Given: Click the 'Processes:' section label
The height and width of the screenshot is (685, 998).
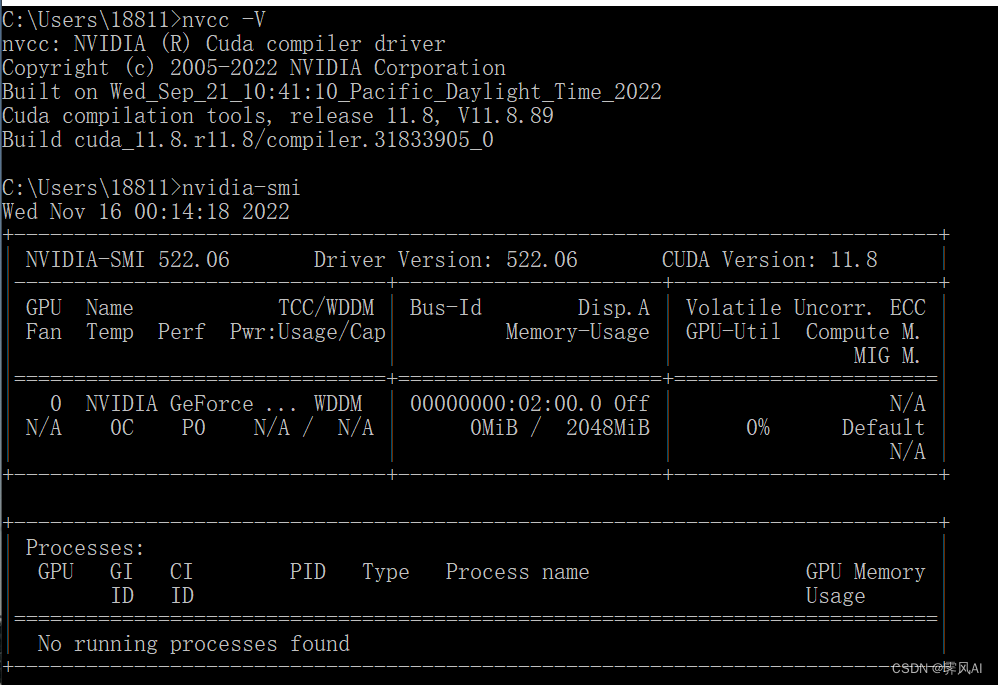Looking at the screenshot, I should (85, 548).
